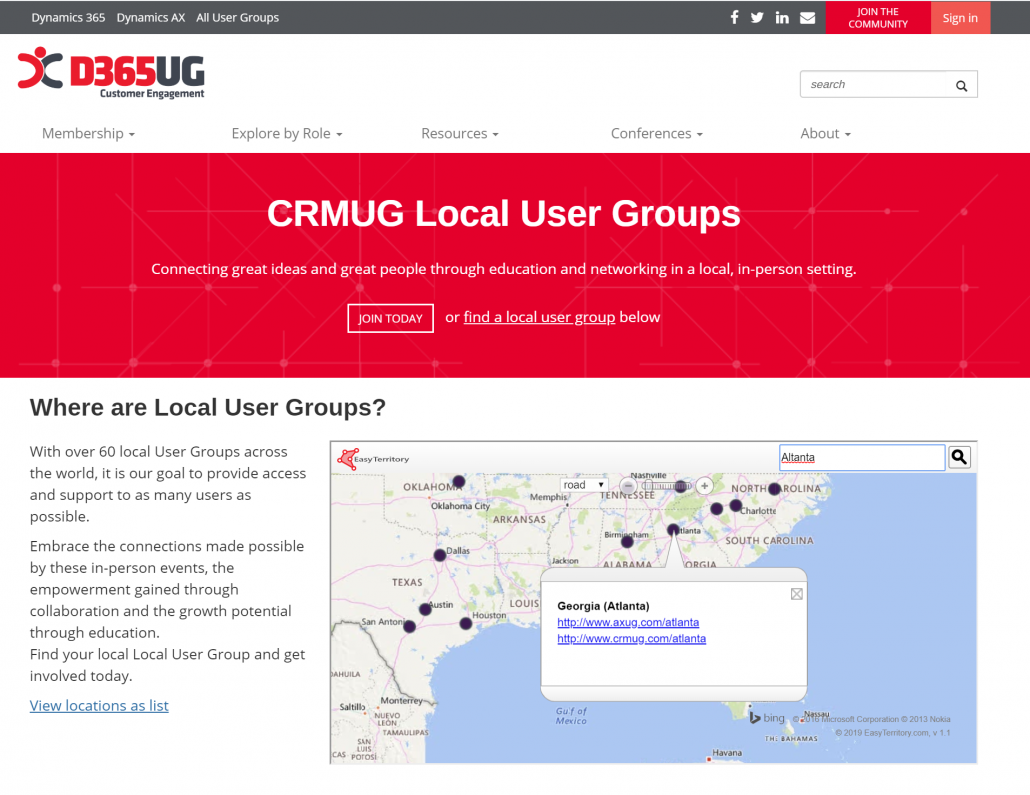The height and width of the screenshot is (795, 1030).
Task: Open All User Groups top link
Action: [x=237, y=18]
